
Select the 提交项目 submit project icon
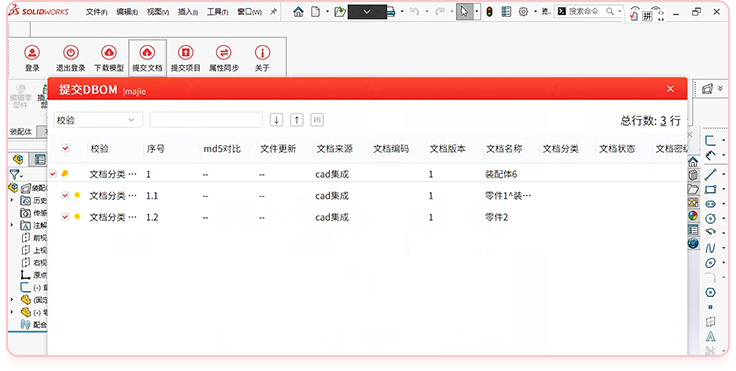pos(185,53)
